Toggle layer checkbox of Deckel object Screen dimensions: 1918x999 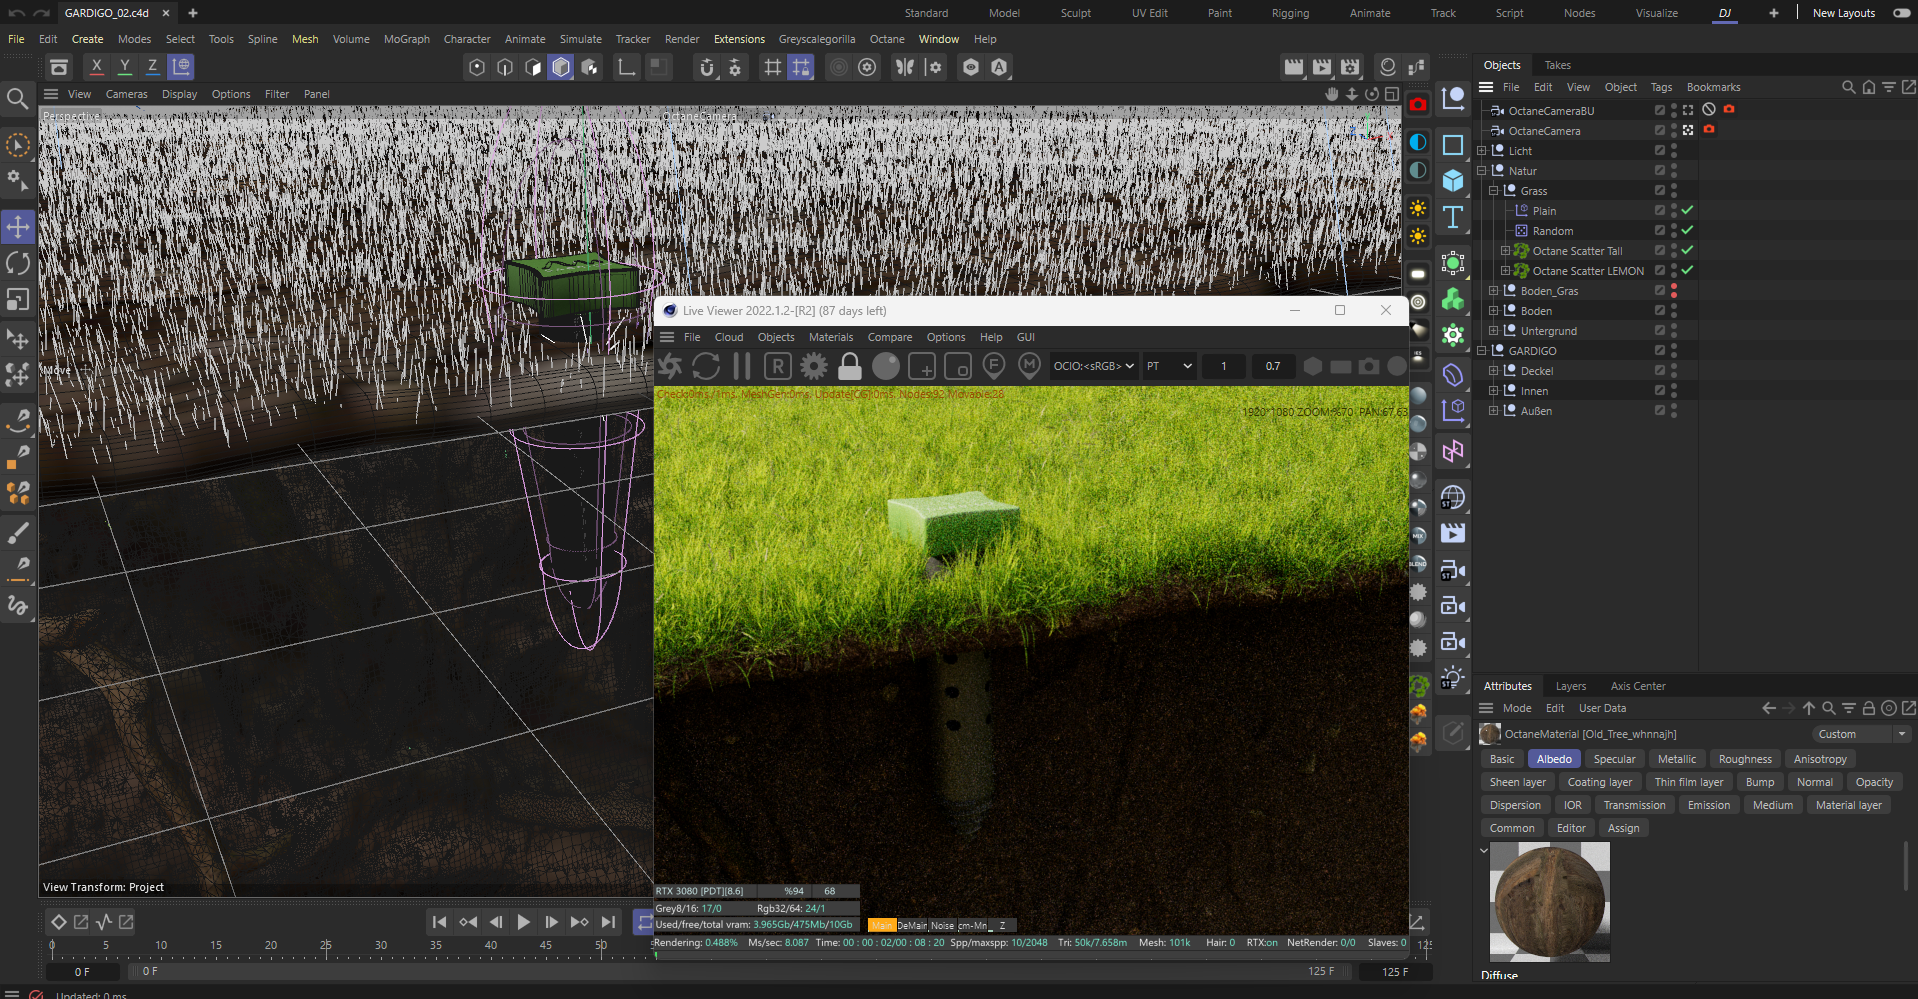[1660, 370]
